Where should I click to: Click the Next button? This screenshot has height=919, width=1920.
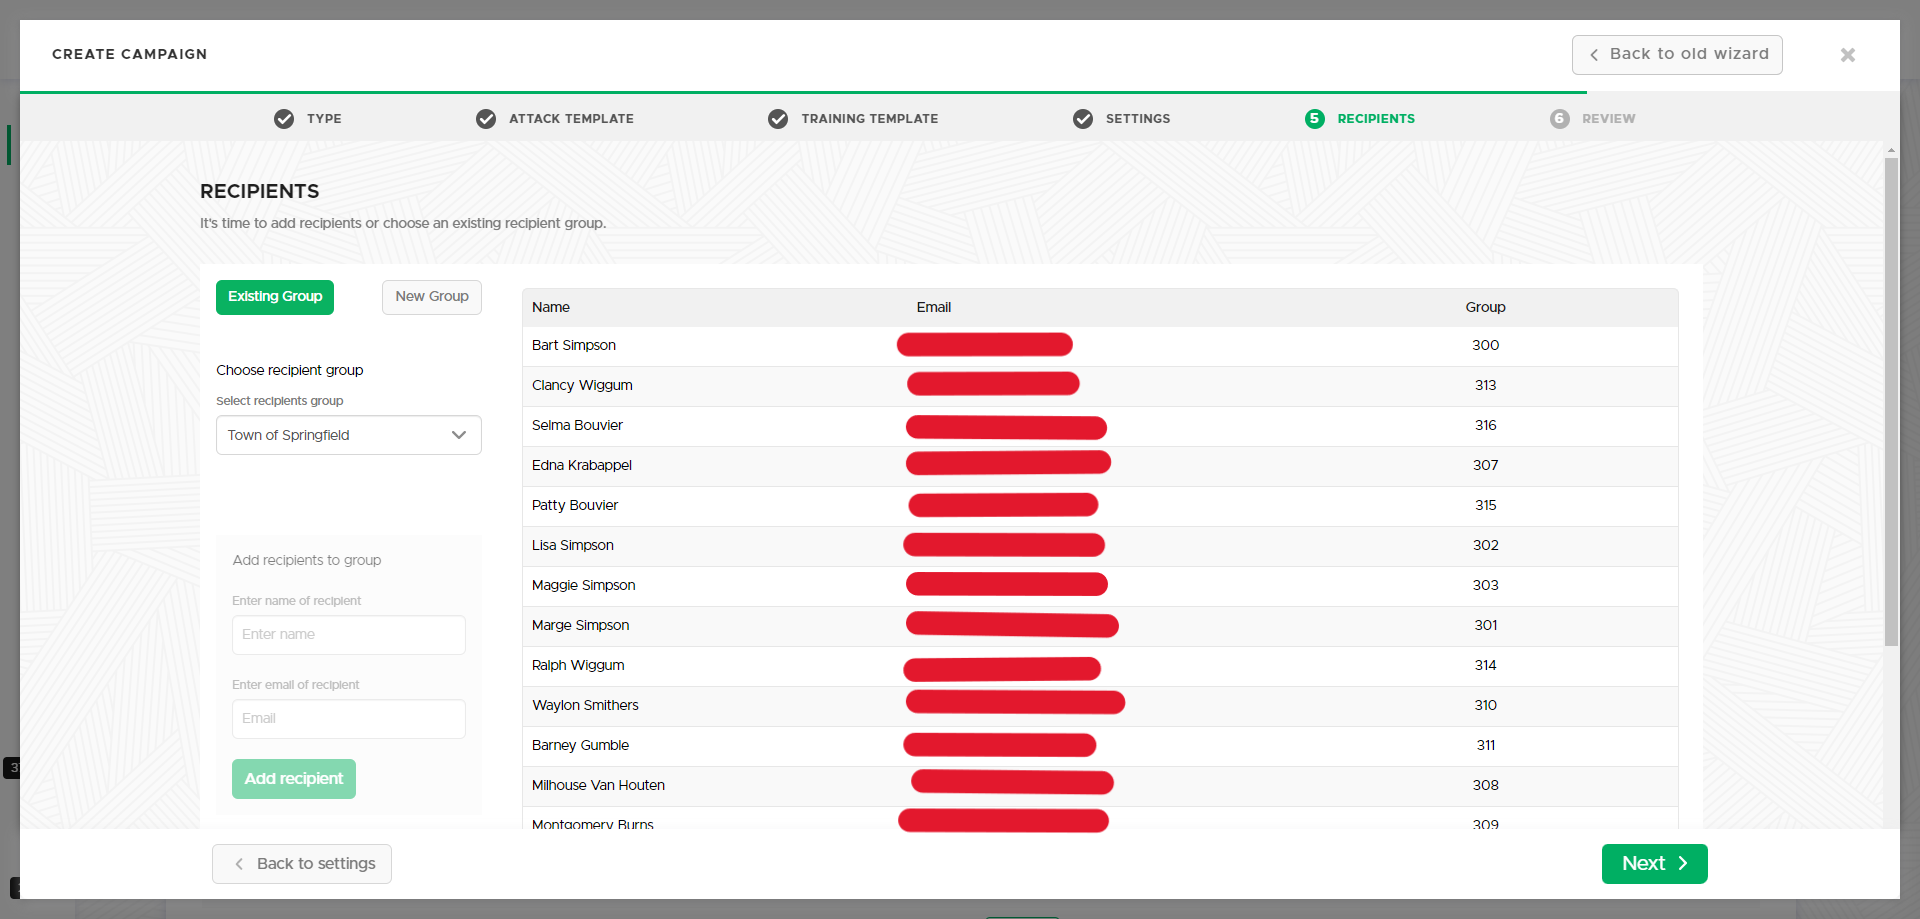[1655, 864]
